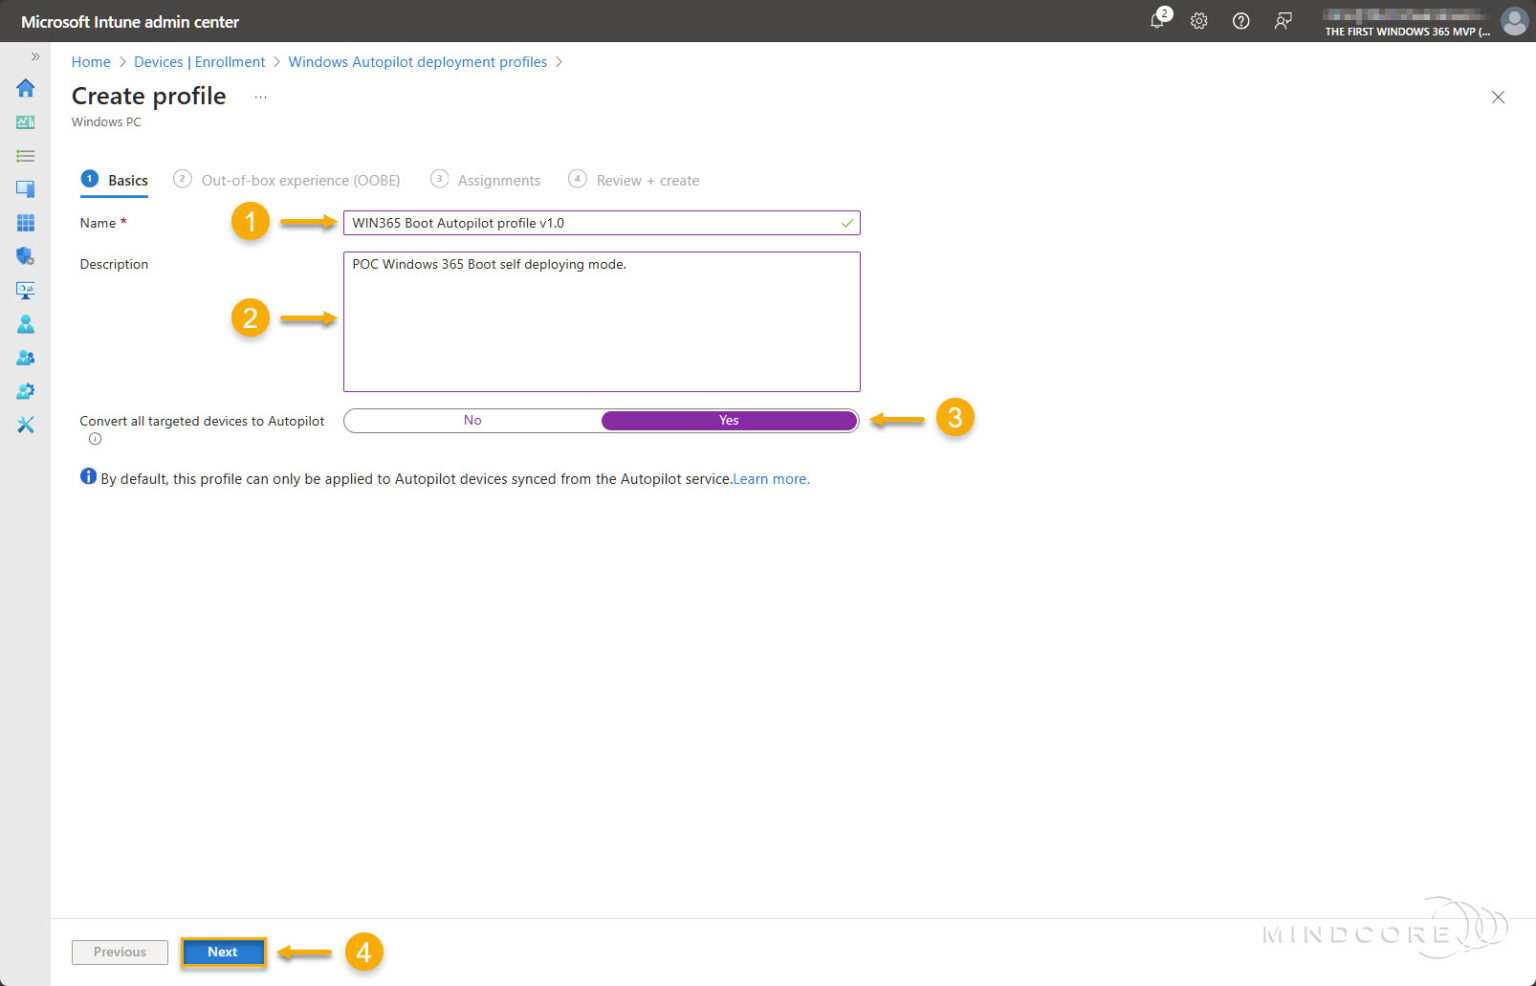Open the Dashboard icon in sidebar
This screenshot has height=986, width=1536.
[26, 122]
